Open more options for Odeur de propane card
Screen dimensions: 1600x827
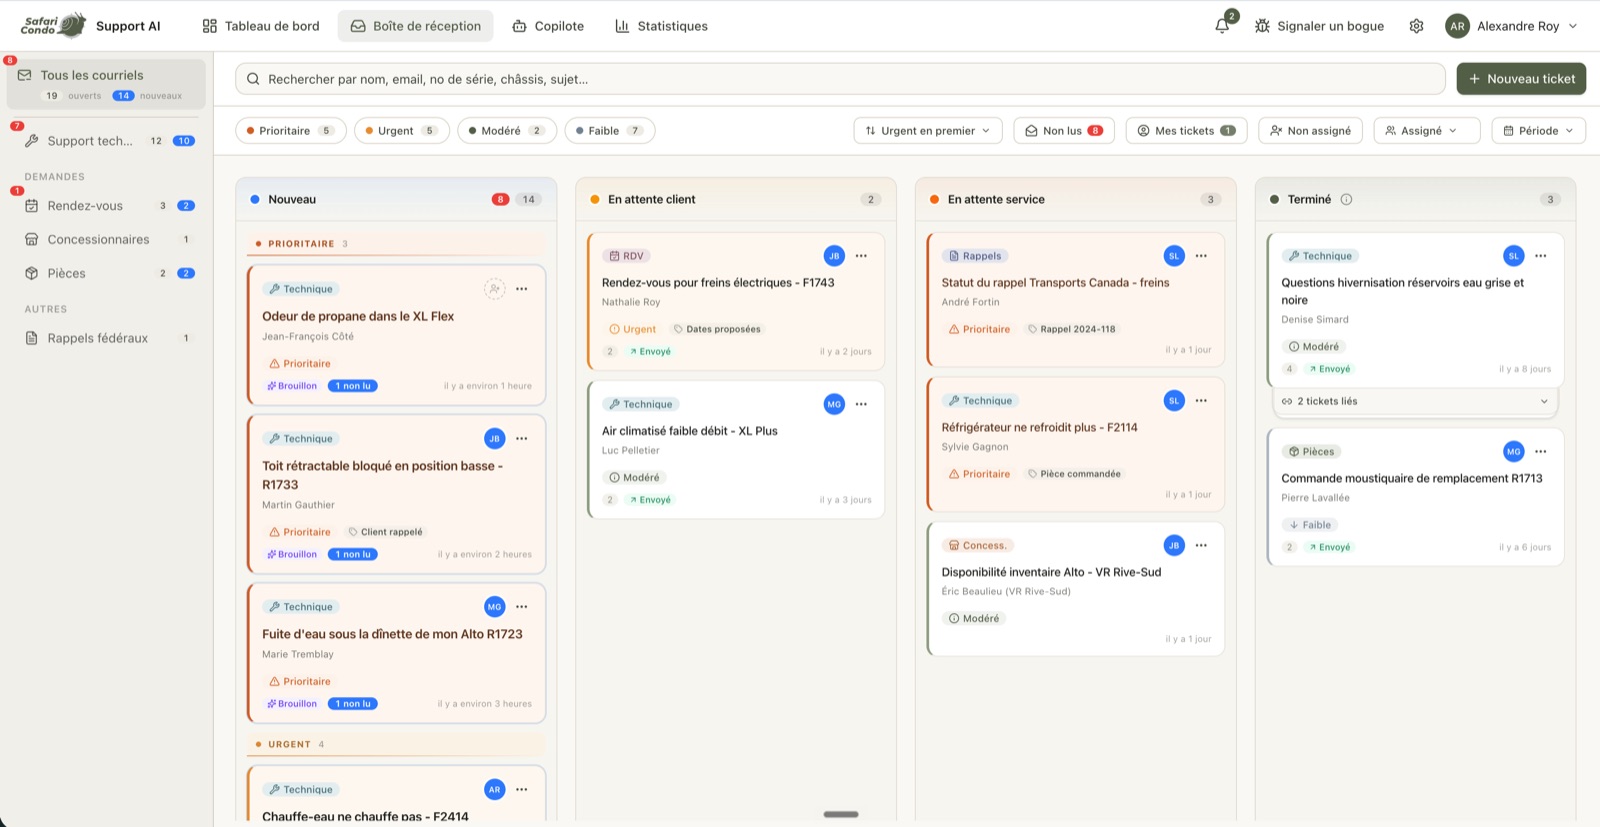(522, 289)
